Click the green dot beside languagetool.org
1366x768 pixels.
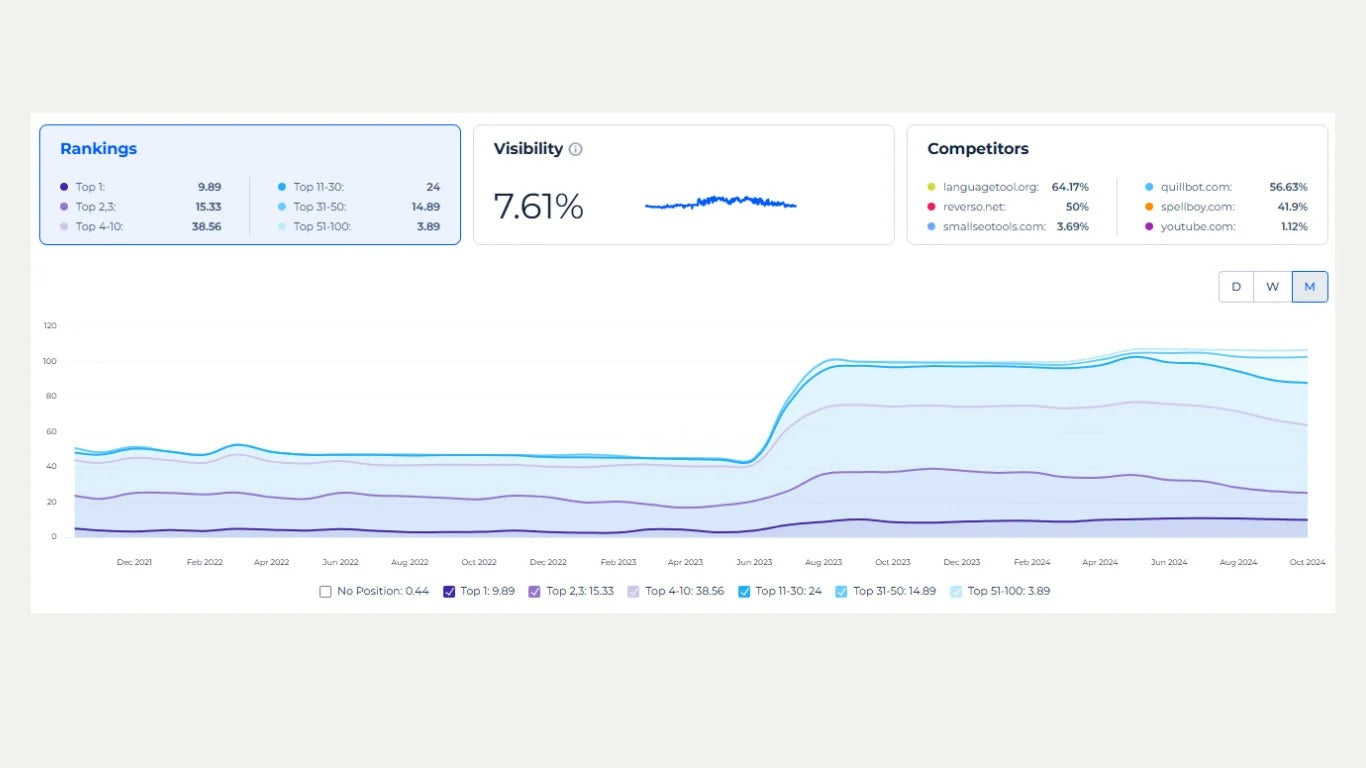931,187
